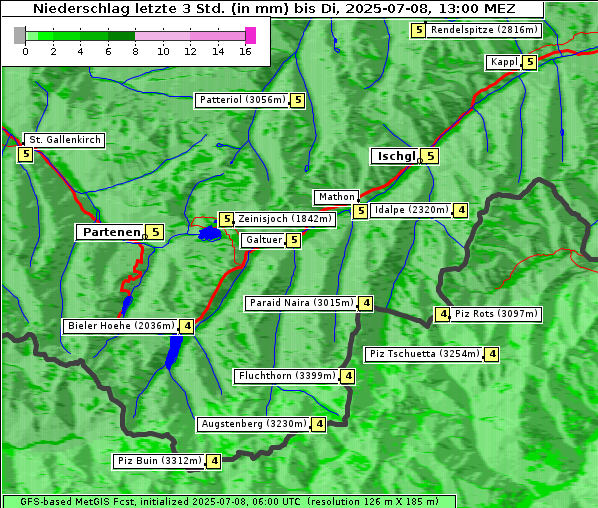Click precipitation value beside Piz Buin
The image size is (598, 508).
tap(214, 462)
